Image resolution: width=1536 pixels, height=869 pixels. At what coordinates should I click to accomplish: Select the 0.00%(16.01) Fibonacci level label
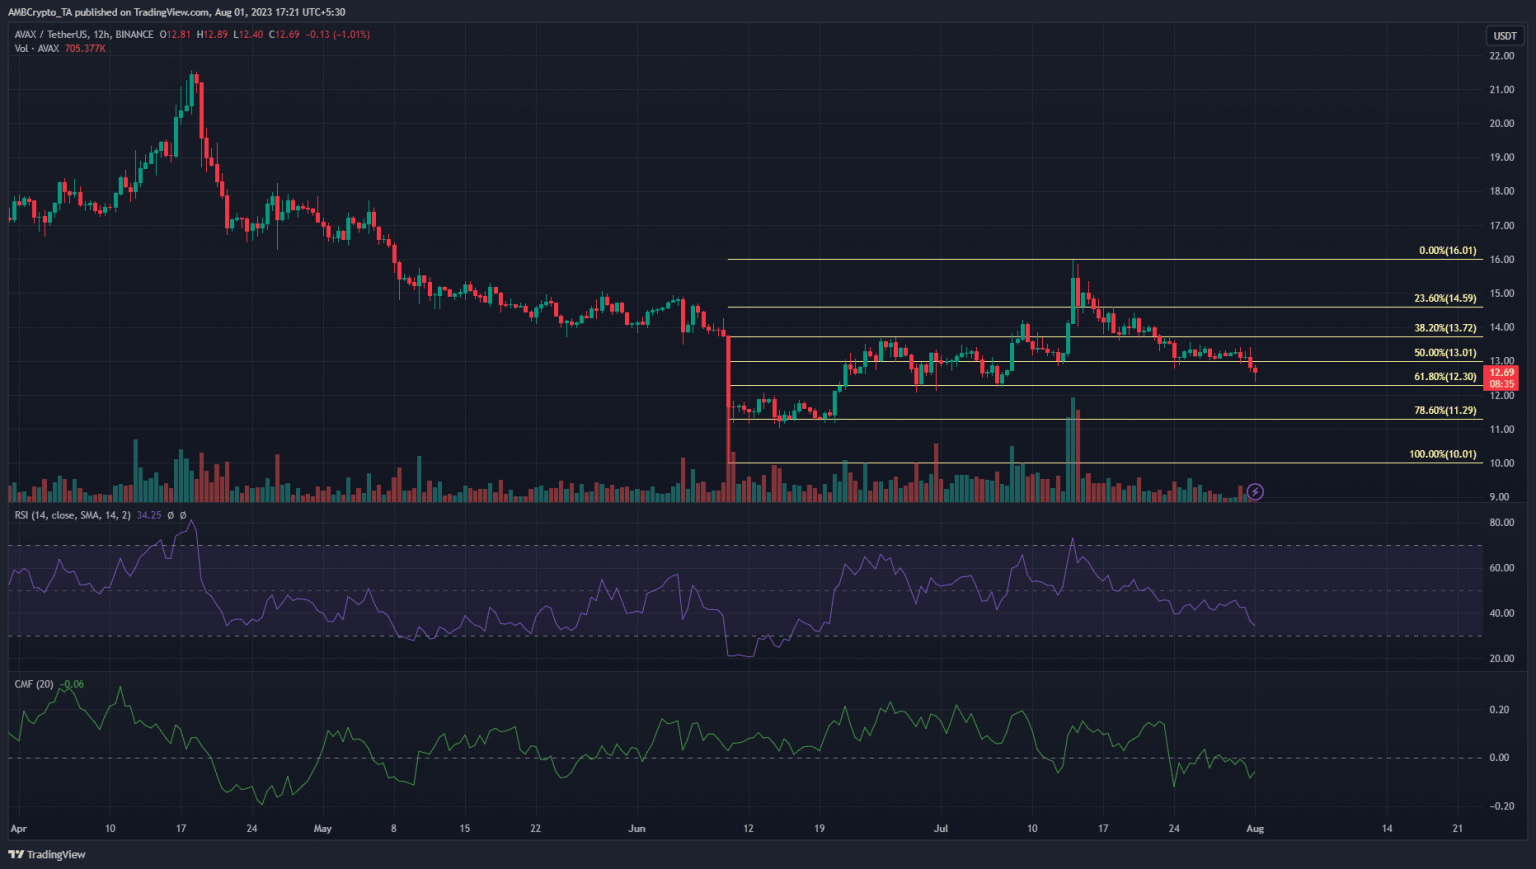(x=1447, y=250)
